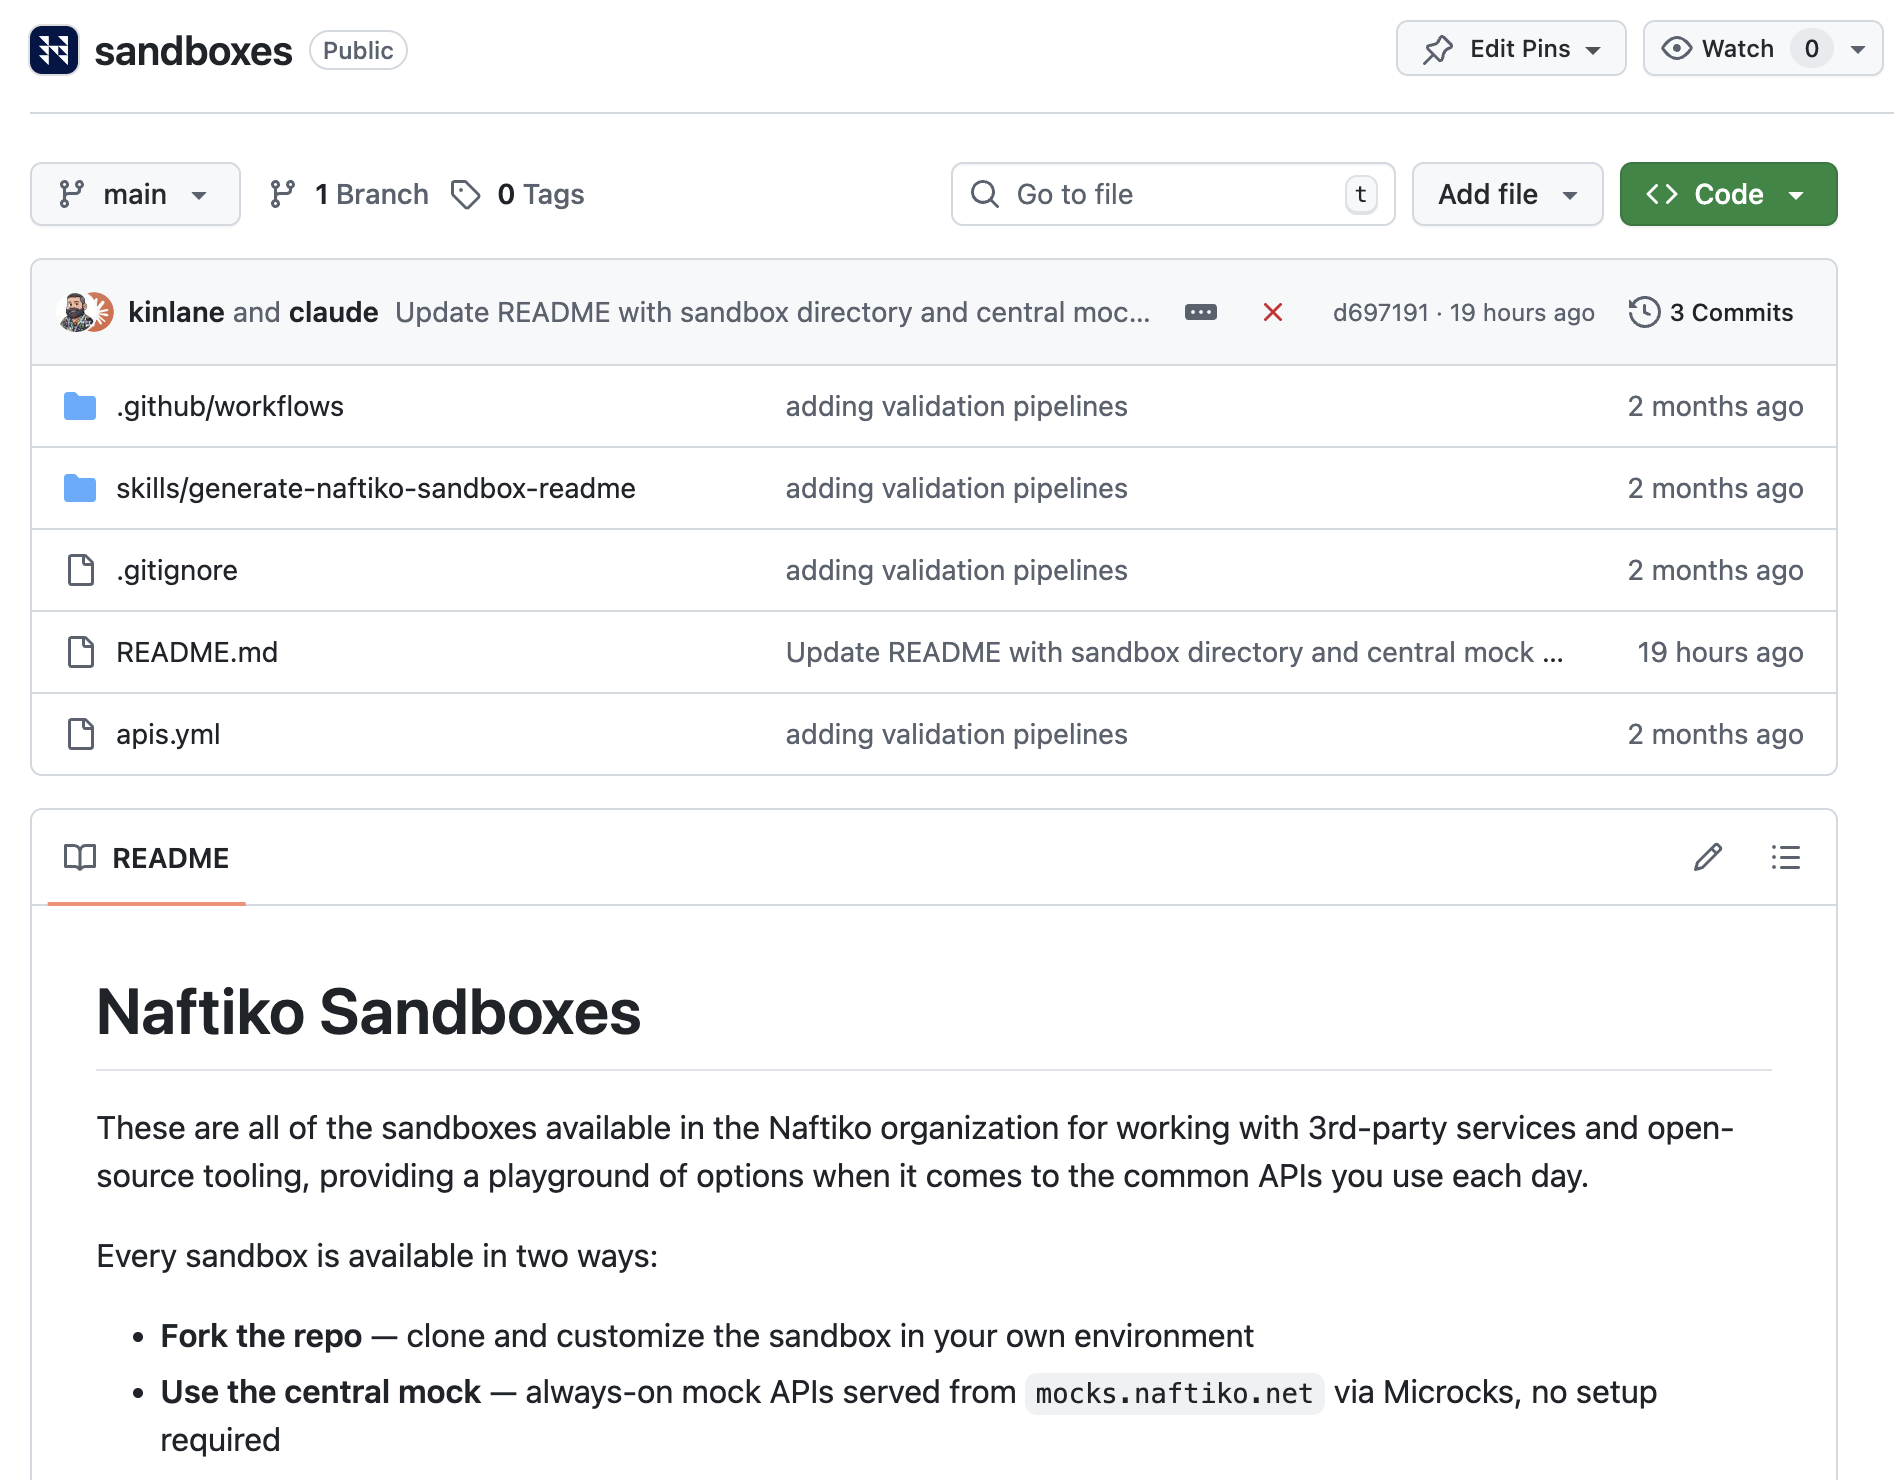Open the green Code dropdown button
This screenshot has height=1480, width=1894.
point(1728,194)
